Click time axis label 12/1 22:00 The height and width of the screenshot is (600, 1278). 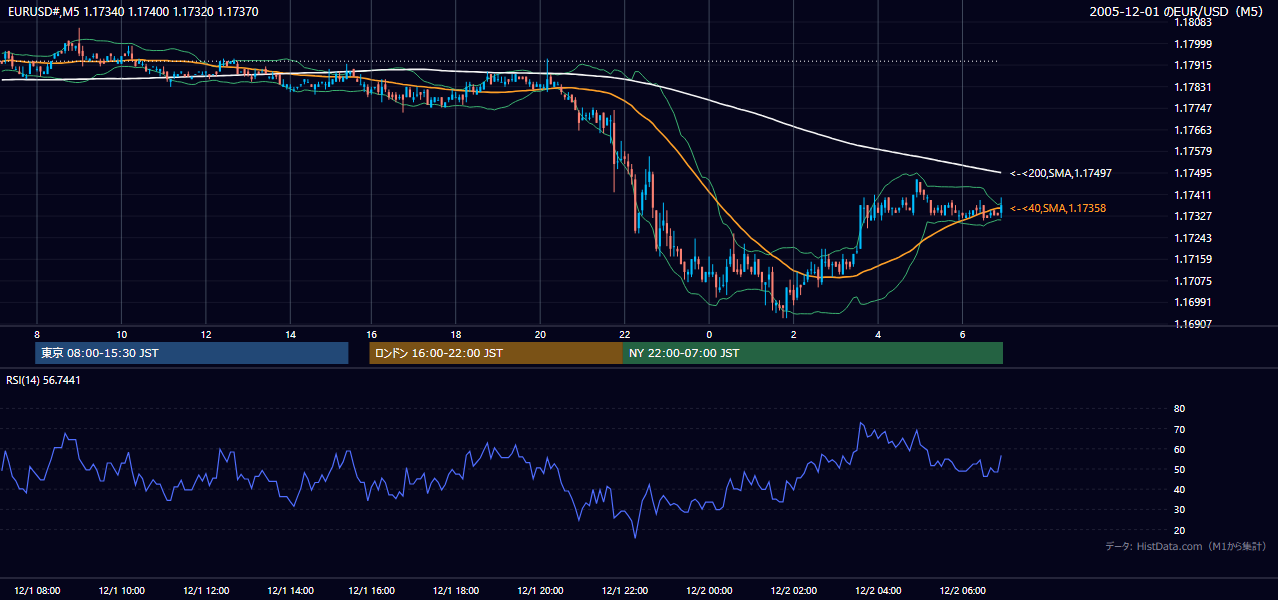[x=624, y=590]
